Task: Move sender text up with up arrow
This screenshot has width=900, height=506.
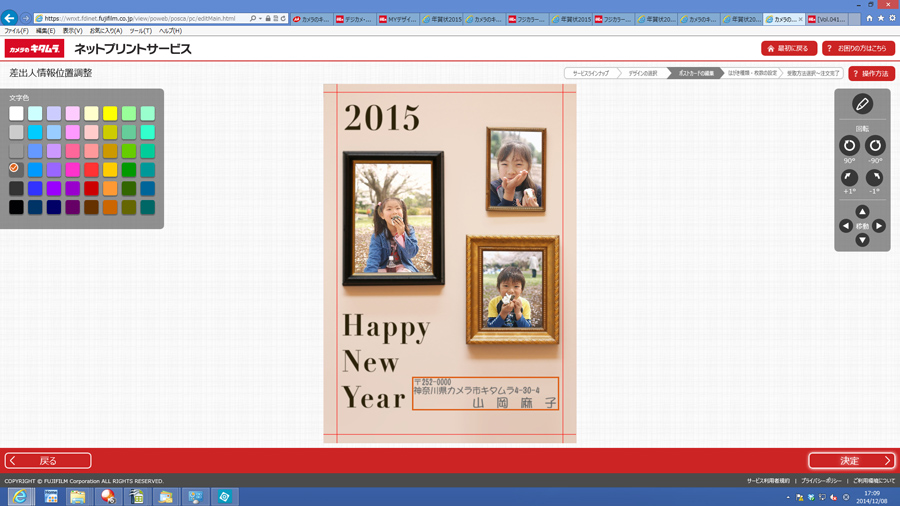Action: pos(862,212)
